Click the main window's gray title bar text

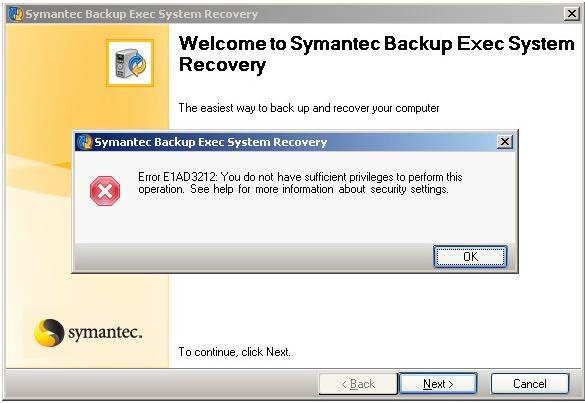coord(142,14)
